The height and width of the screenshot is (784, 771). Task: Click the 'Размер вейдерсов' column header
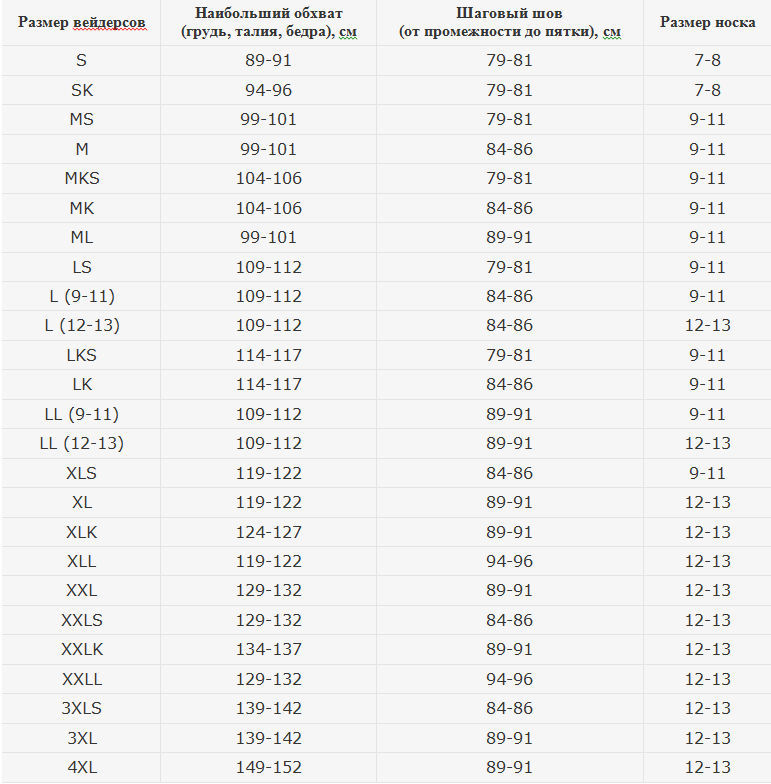pyautogui.click(x=82, y=22)
